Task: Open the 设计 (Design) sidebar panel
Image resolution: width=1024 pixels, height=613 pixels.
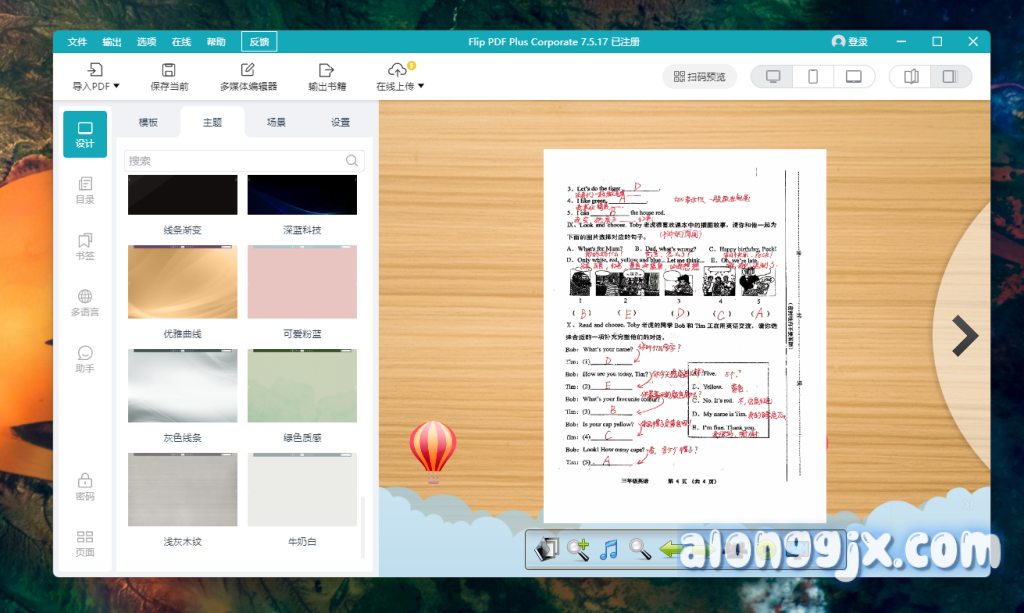Action: click(85, 134)
